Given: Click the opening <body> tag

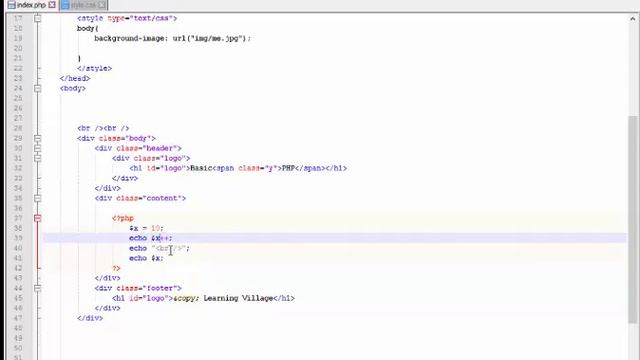Looking at the screenshot, I should coord(73,88).
